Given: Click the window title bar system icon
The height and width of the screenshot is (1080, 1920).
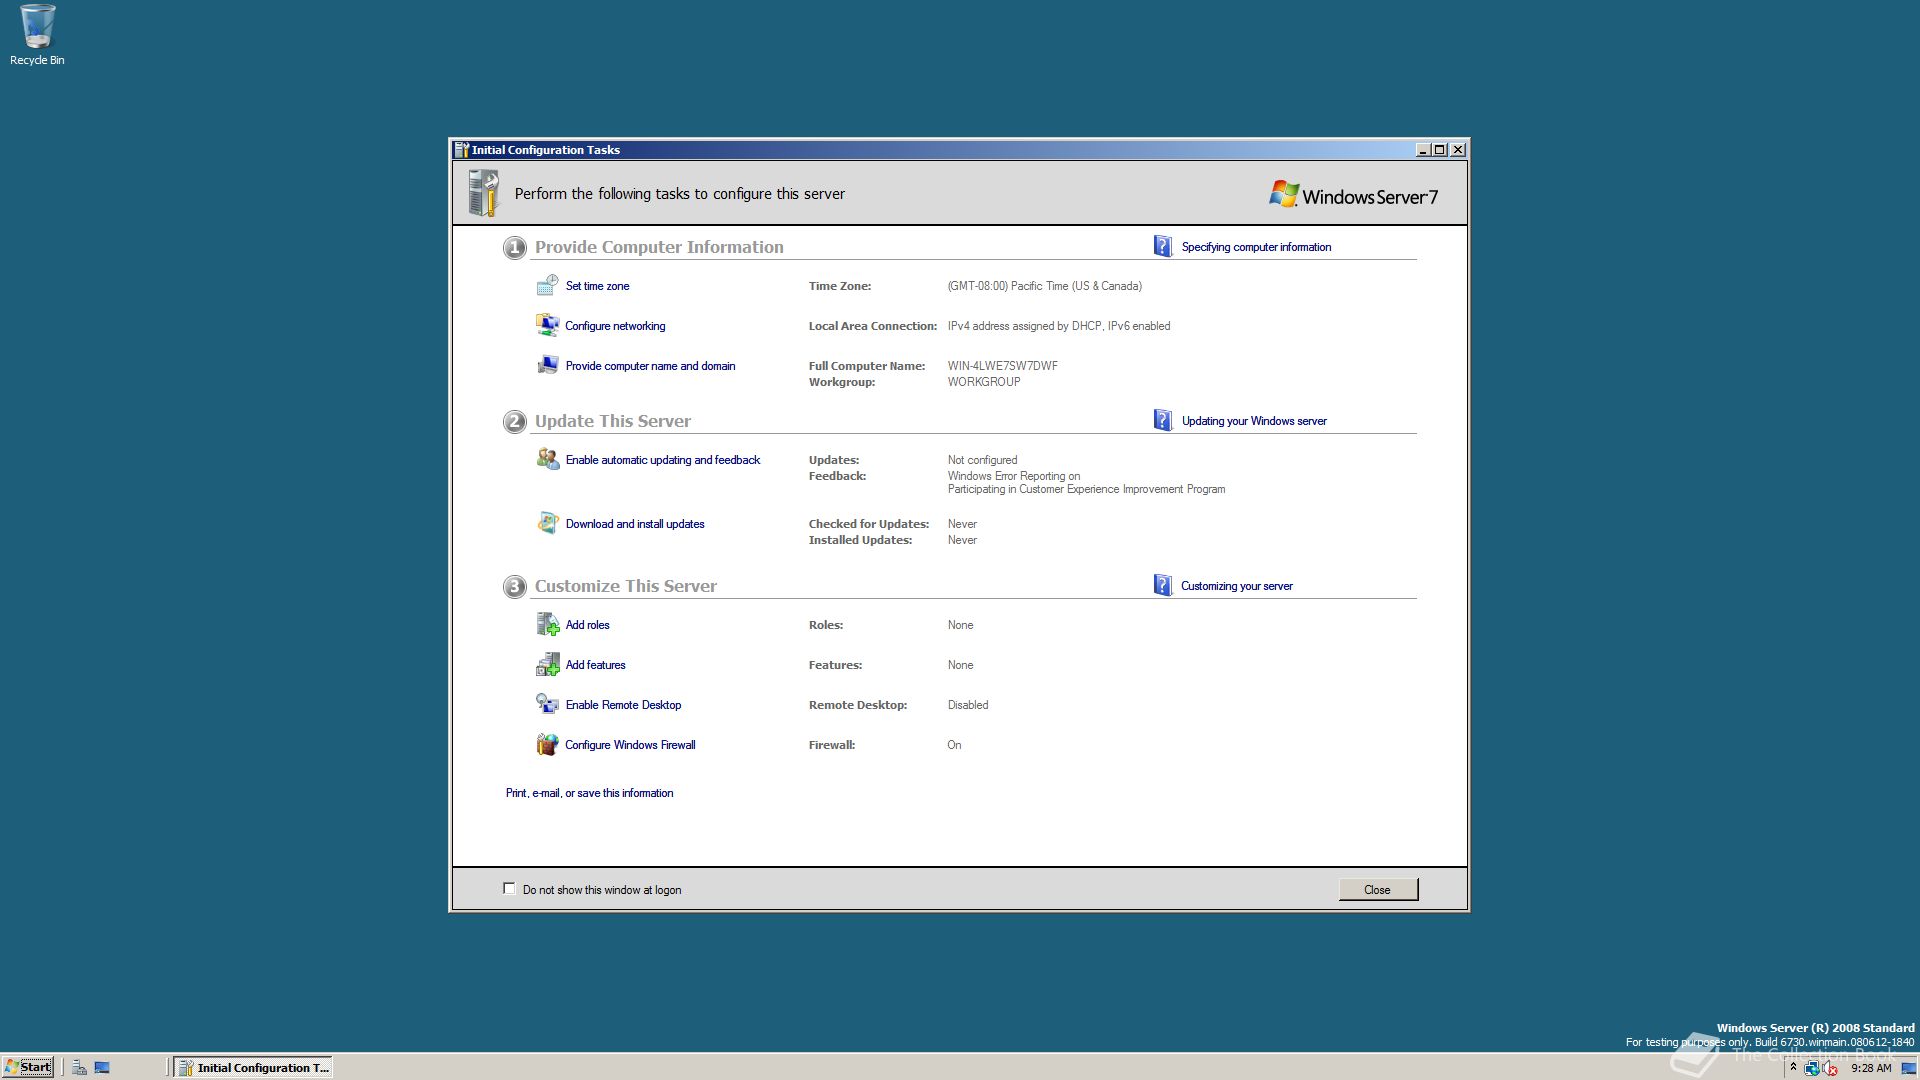Looking at the screenshot, I should tap(462, 150).
